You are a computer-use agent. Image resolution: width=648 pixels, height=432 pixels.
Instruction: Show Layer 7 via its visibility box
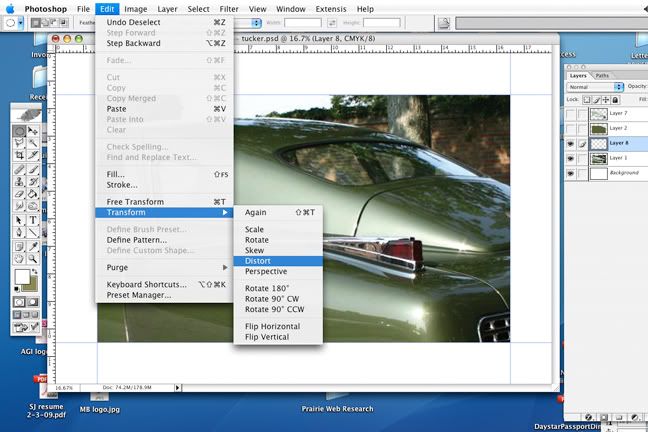coord(570,114)
